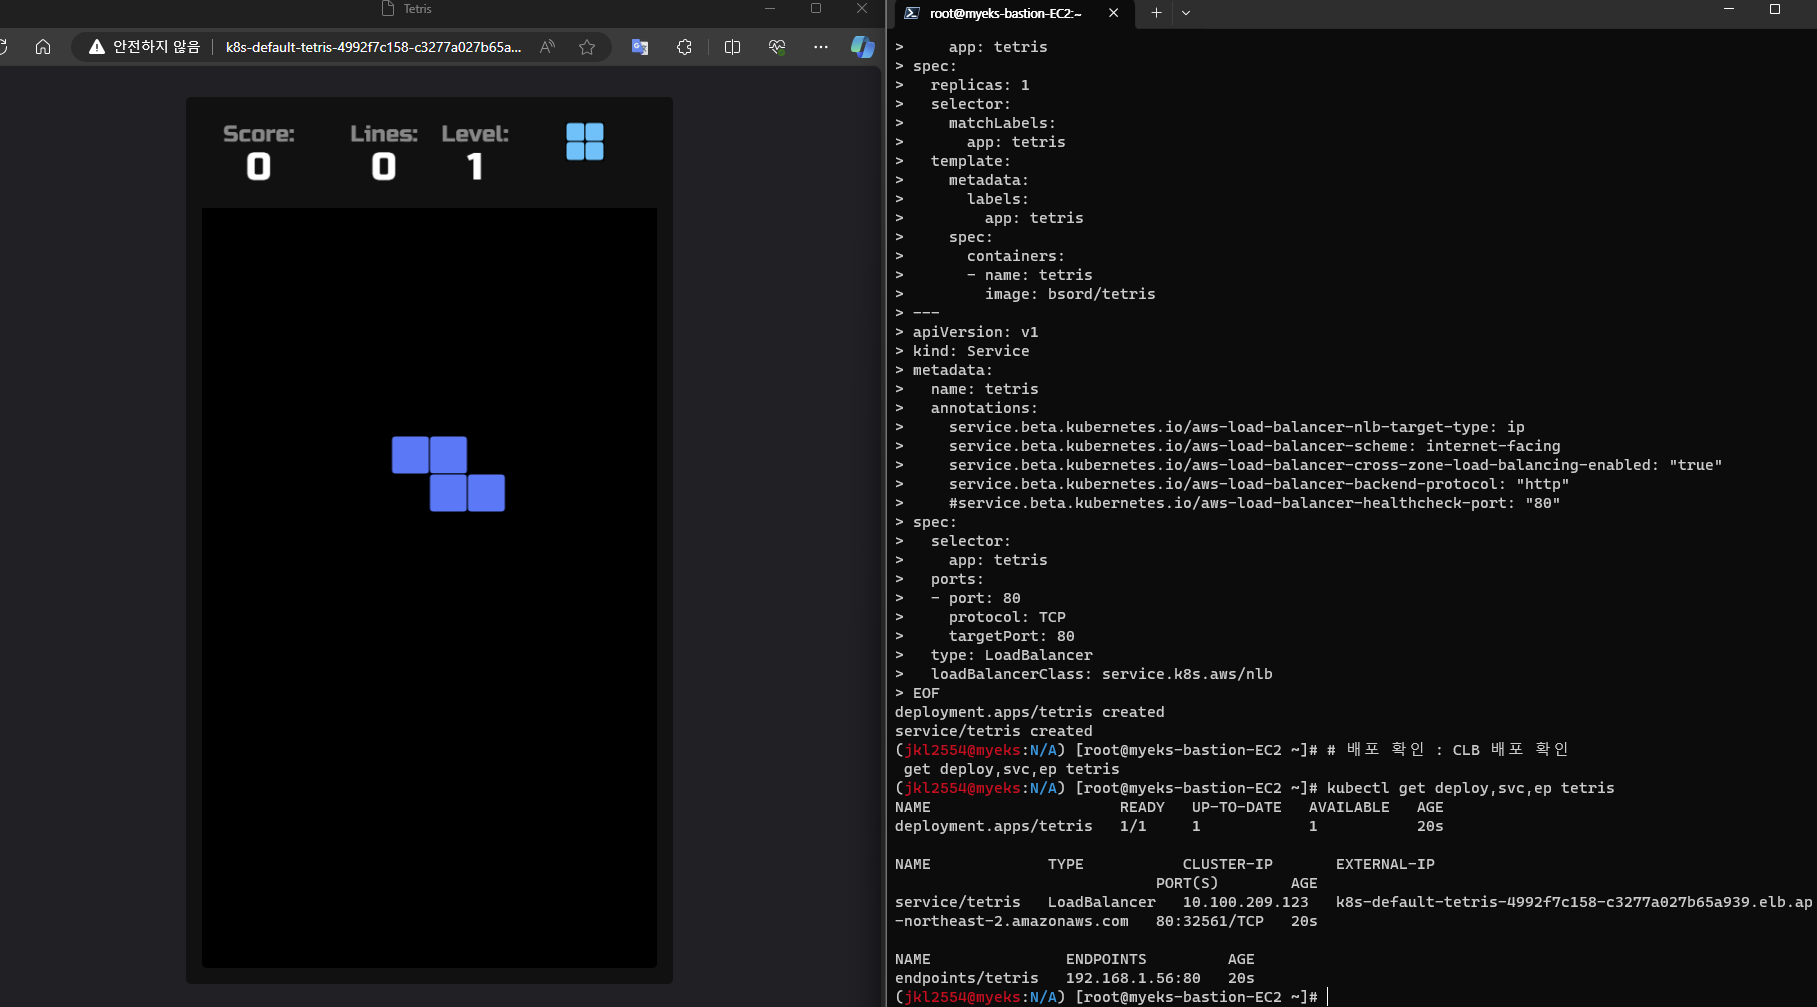
Task: Click the Level value 1
Action: 475,166
